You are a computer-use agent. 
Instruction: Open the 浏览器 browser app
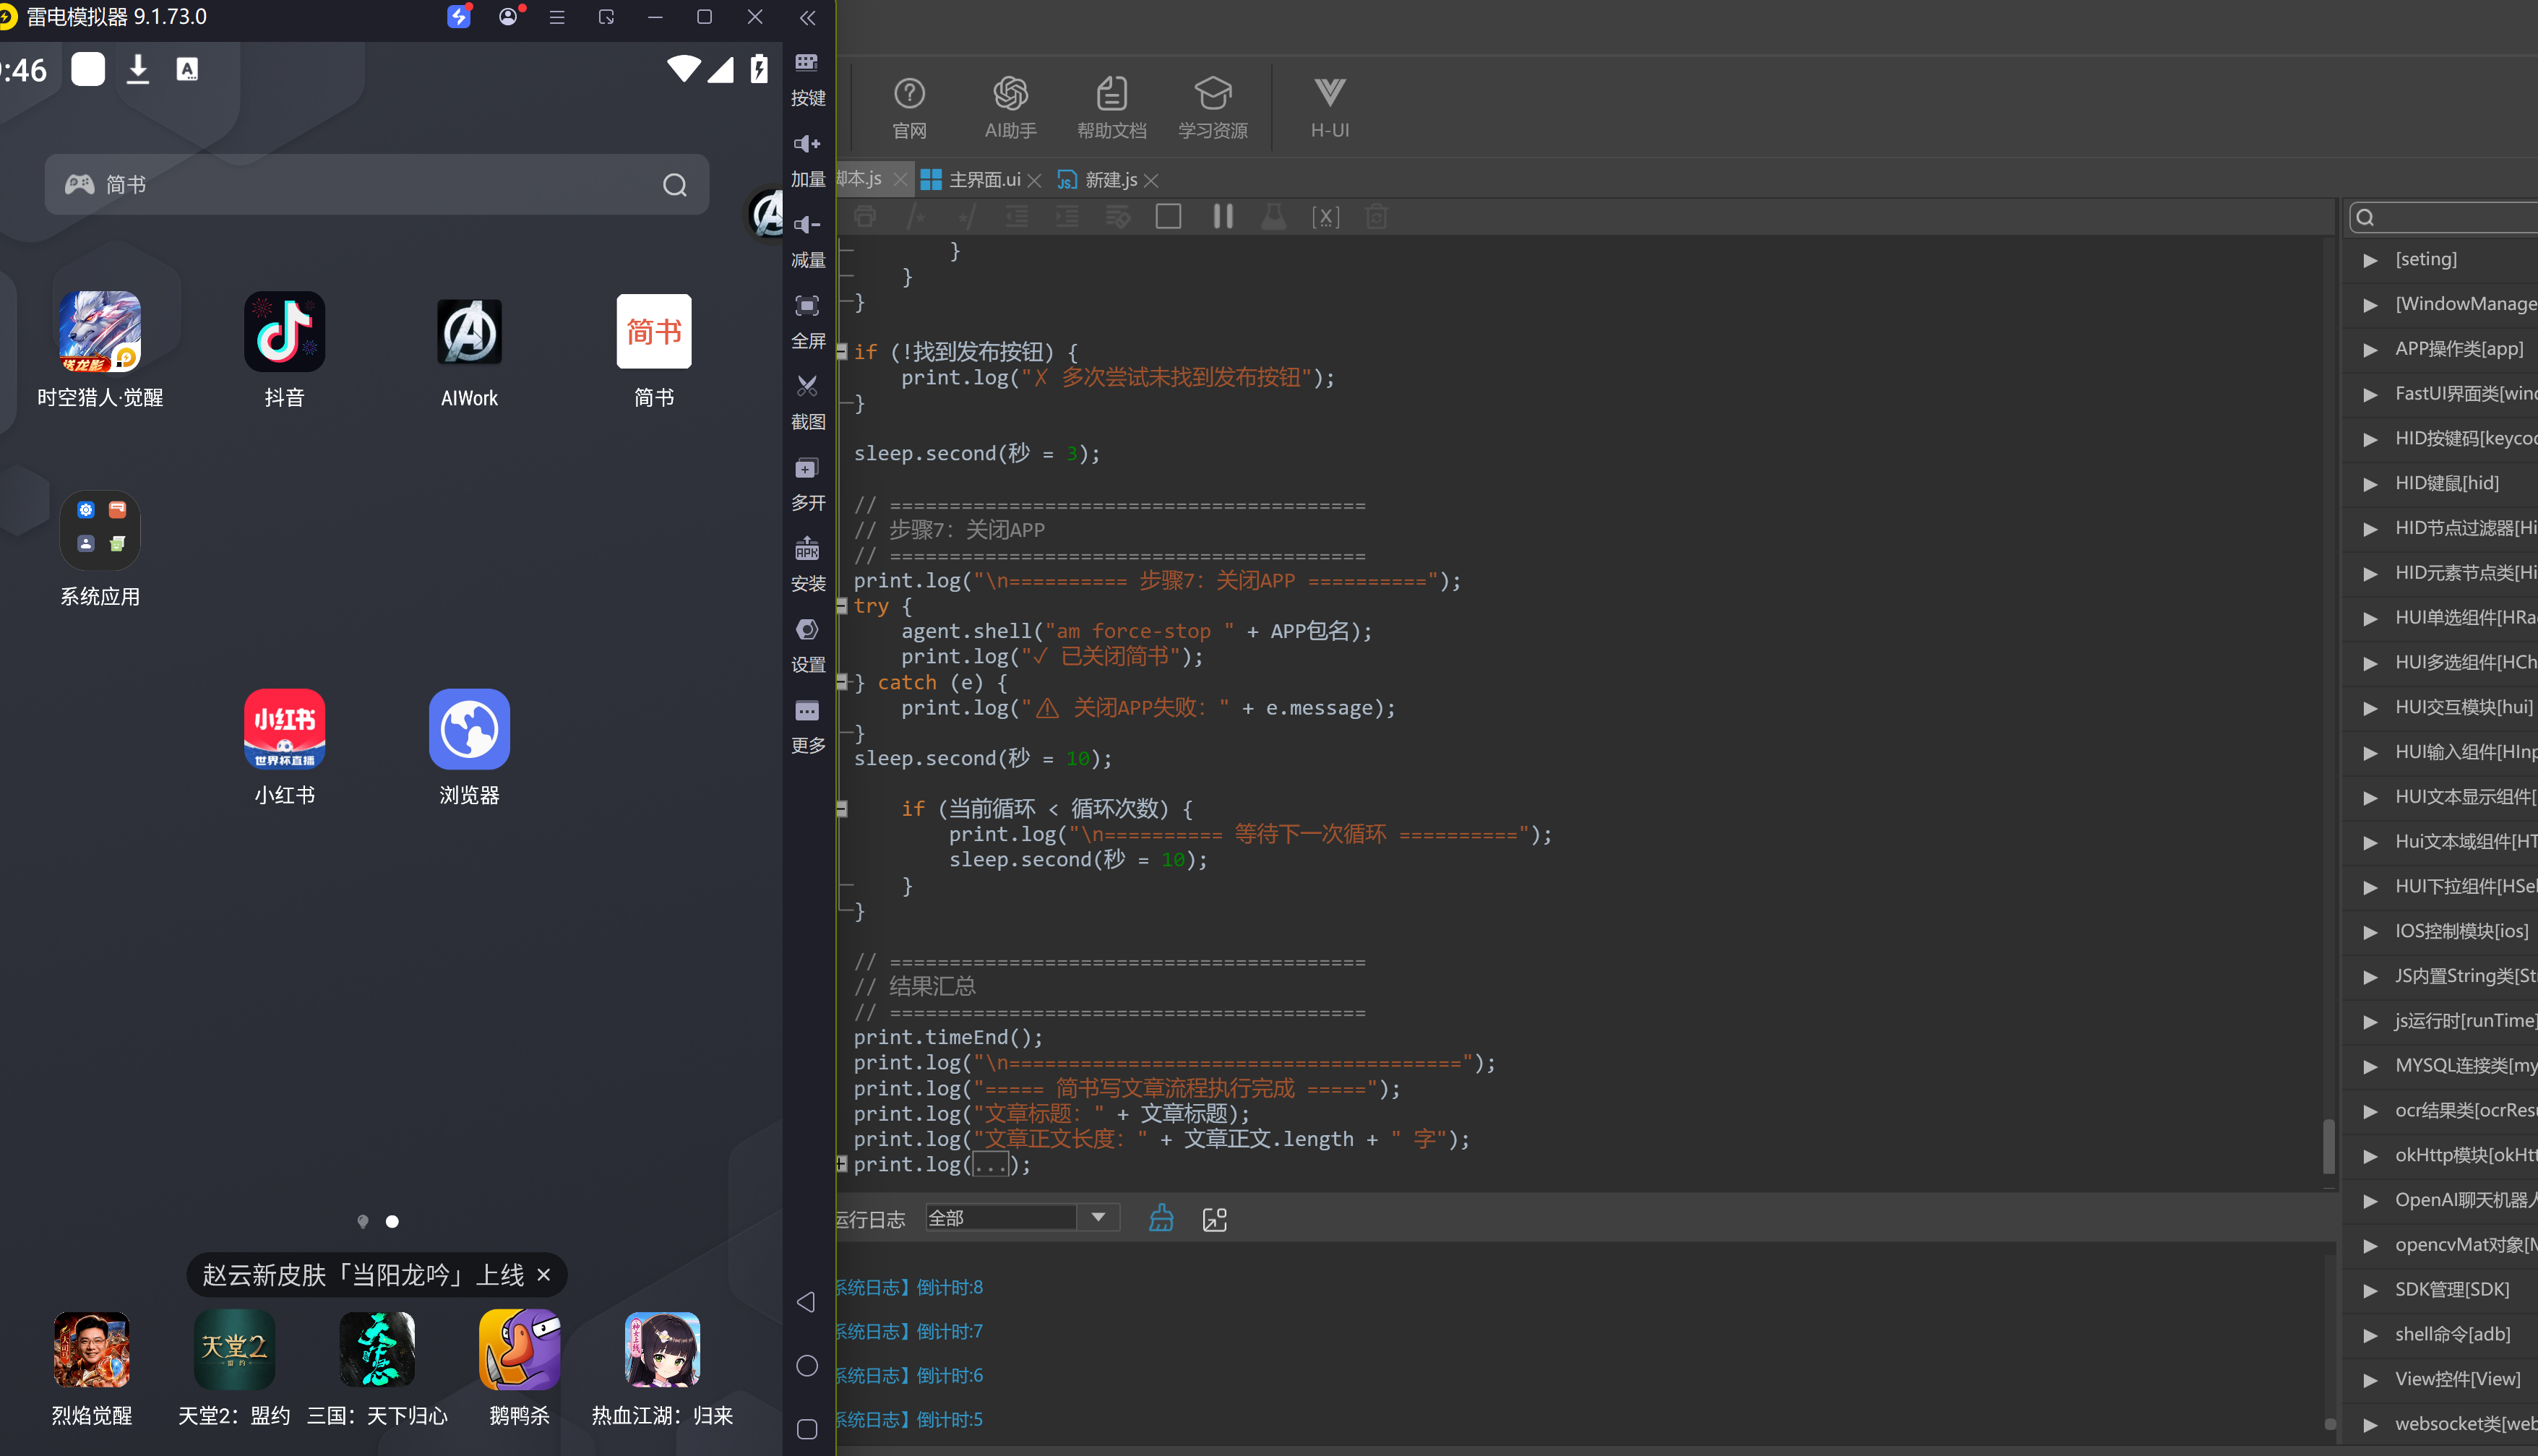coord(469,747)
